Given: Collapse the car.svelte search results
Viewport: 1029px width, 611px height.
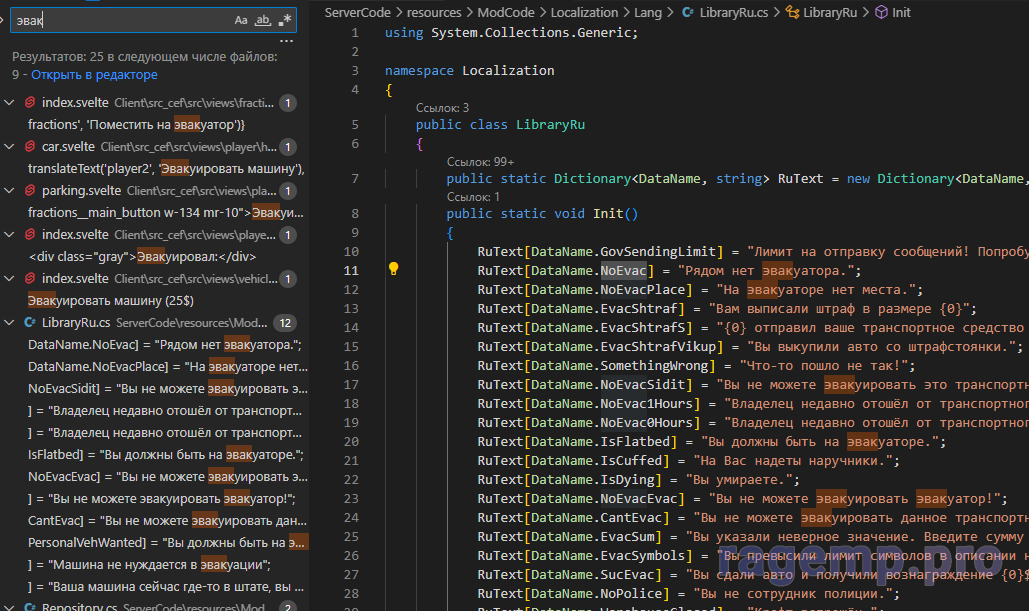Looking at the screenshot, I should [x=10, y=147].
